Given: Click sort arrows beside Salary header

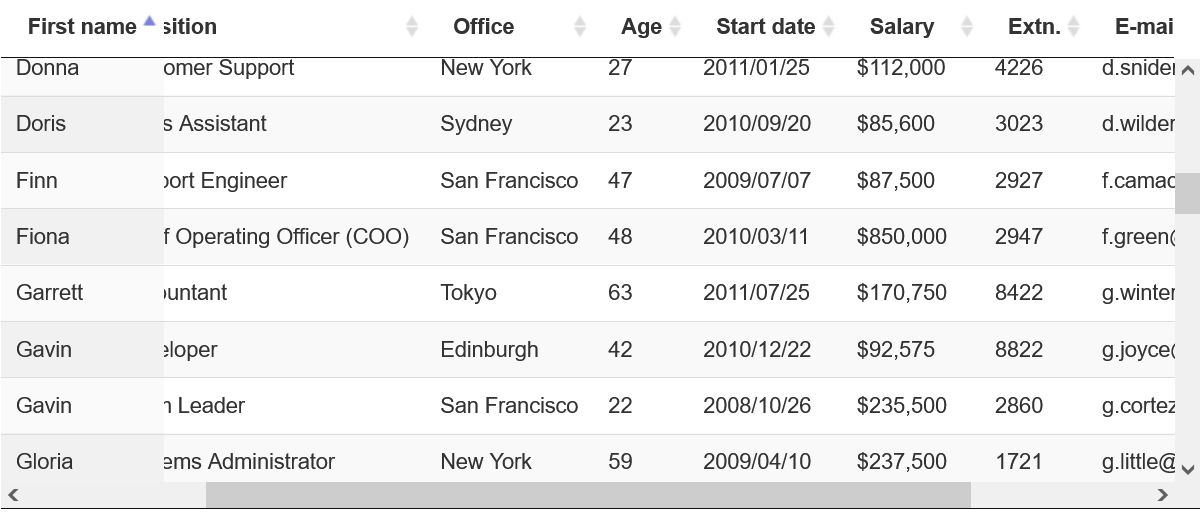Looking at the screenshot, I should [x=966, y=27].
